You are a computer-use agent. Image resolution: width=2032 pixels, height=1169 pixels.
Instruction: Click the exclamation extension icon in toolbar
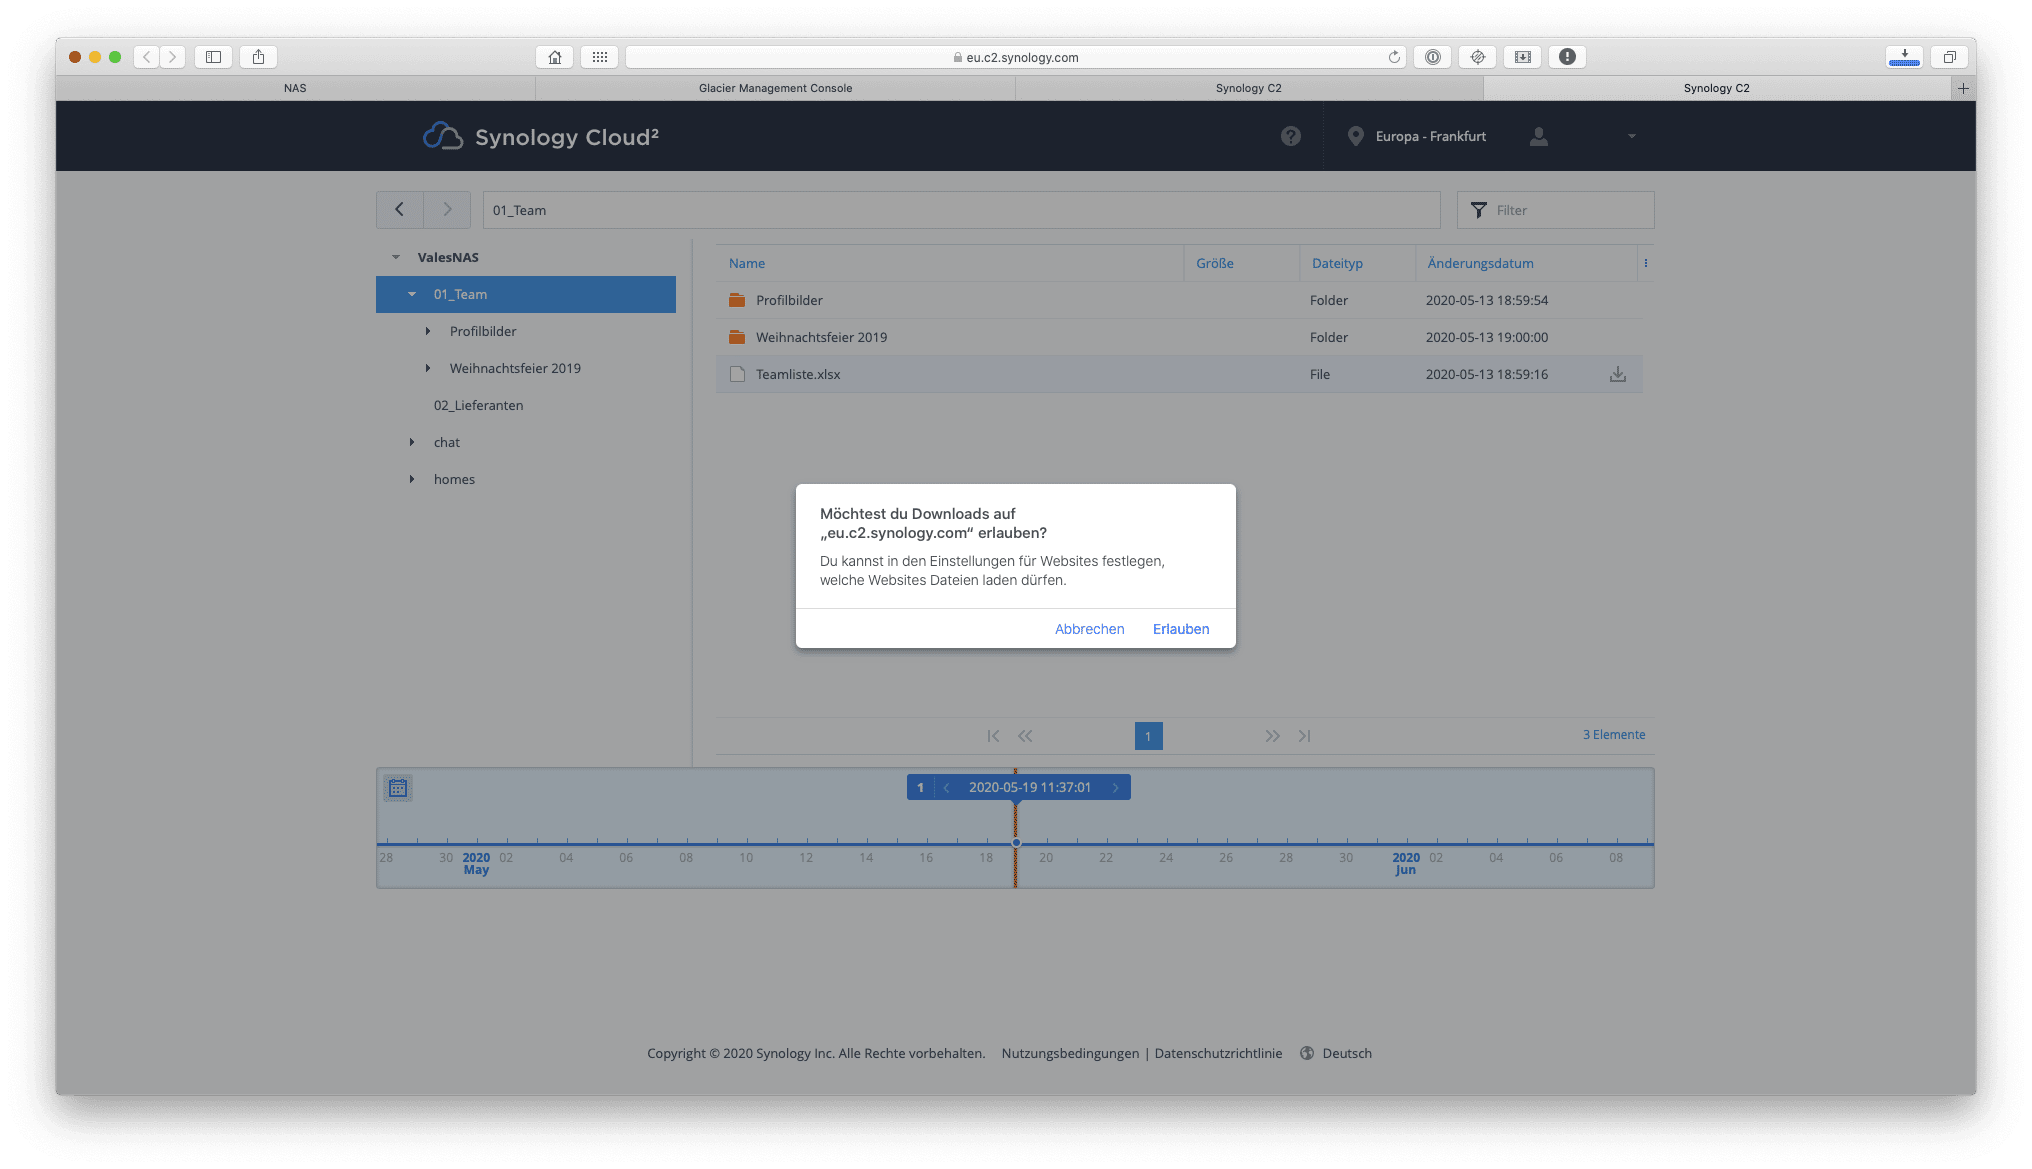[x=1567, y=57]
